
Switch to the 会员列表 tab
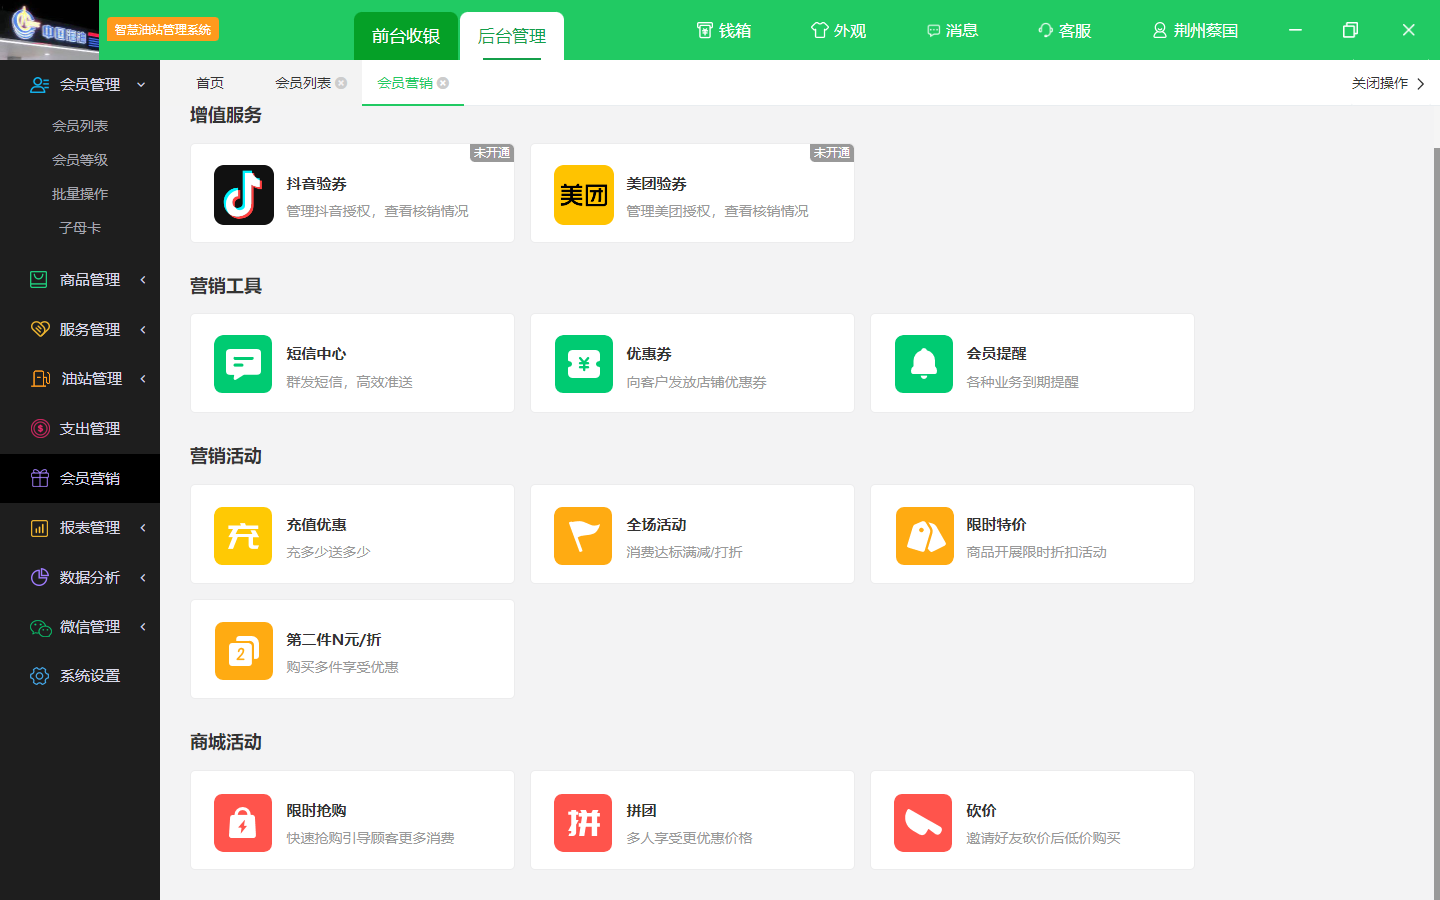coord(303,83)
